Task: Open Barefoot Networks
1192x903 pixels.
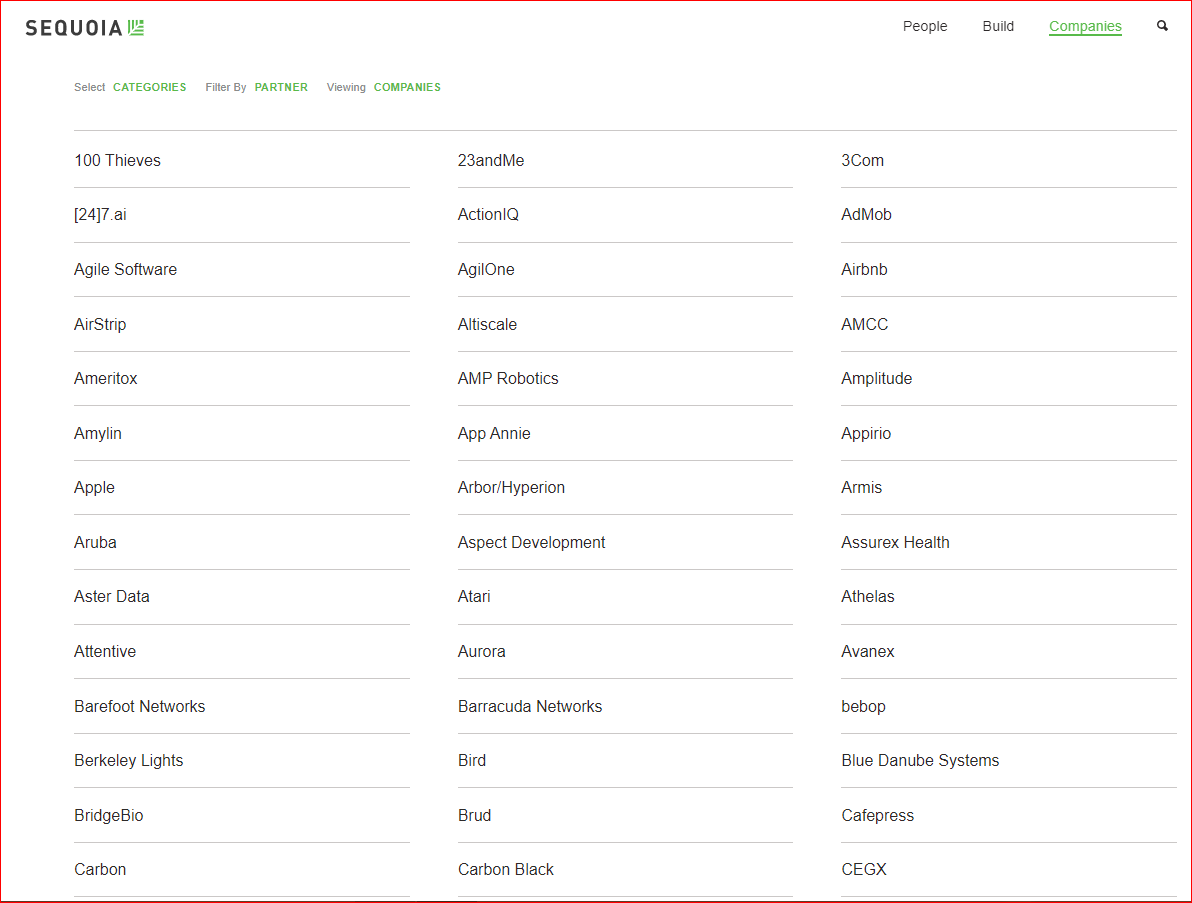Action: (139, 706)
